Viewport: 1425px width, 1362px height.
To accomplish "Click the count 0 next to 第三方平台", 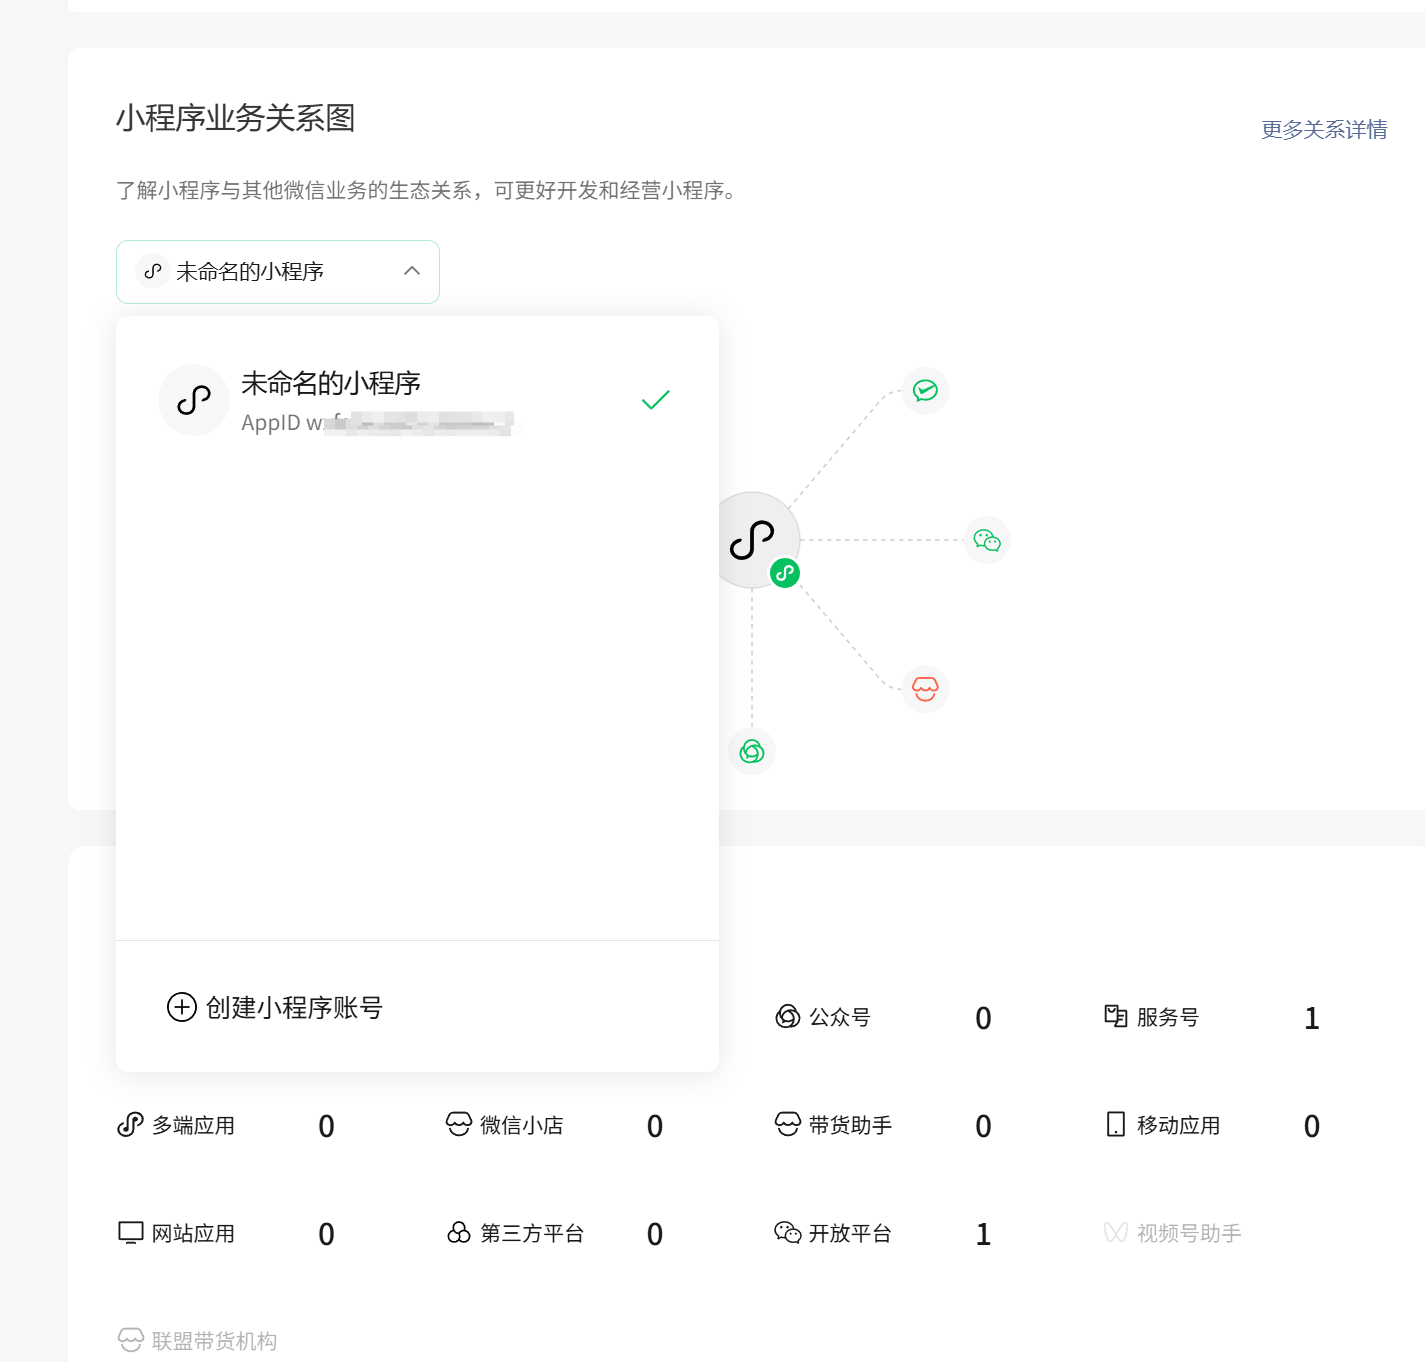I will [655, 1234].
